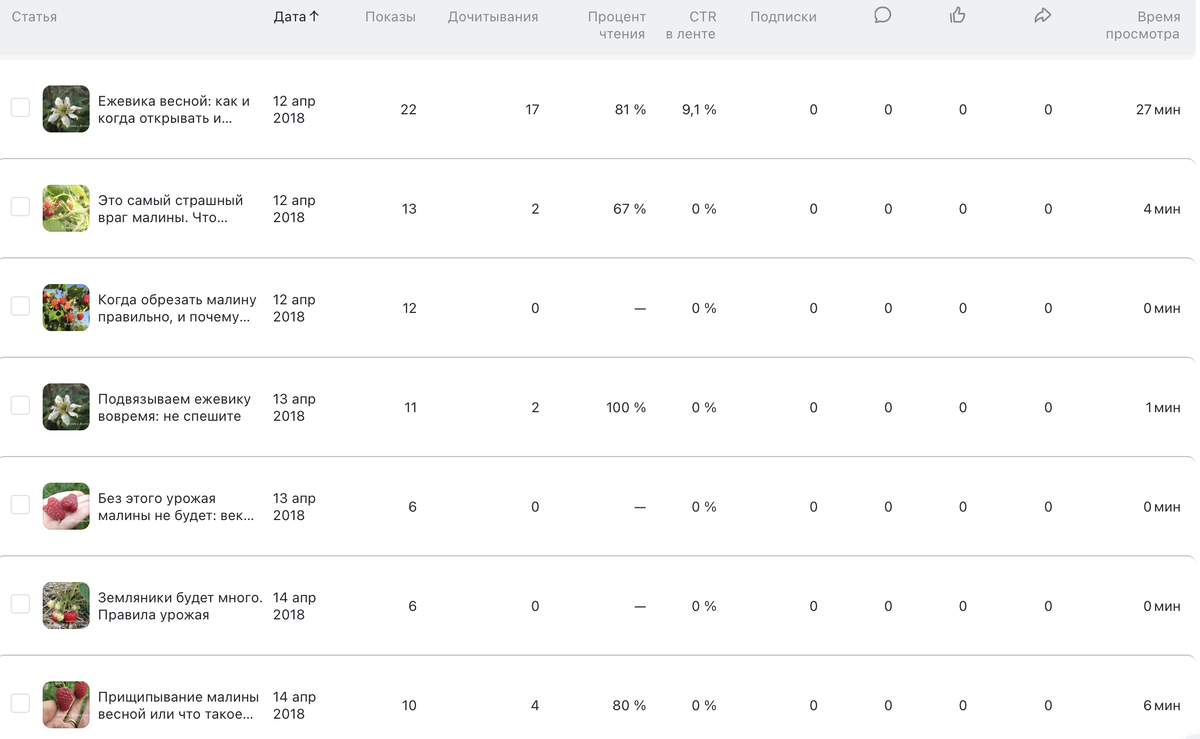Check the box beside Когда обрезать малину

(20, 306)
